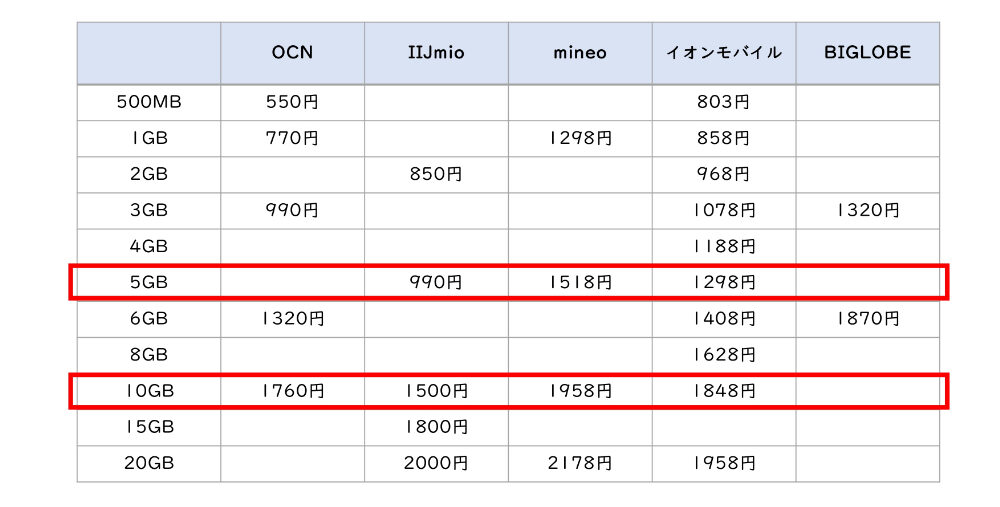Select the 10GB row label
The height and width of the screenshot is (507, 1000).
(x=149, y=391)
